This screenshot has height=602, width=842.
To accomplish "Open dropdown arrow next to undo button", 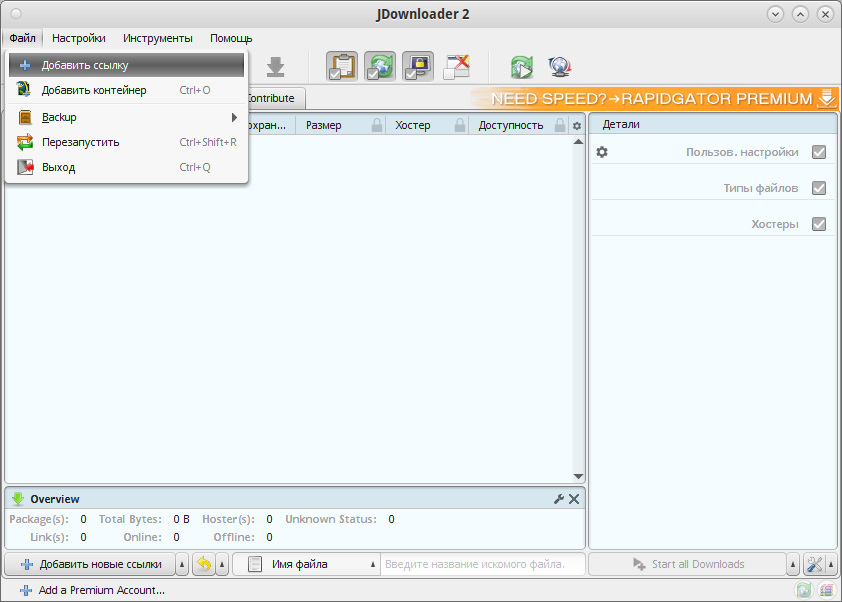I will (x=222, y=564).
